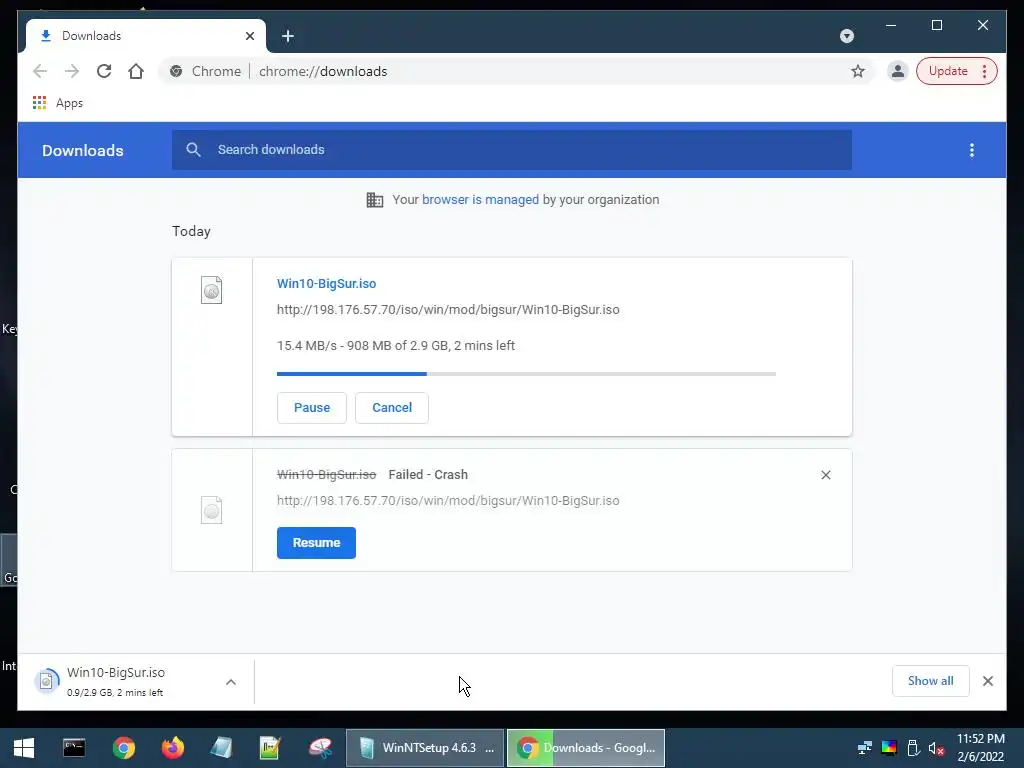Select the Downloads browser tab
Viewport: 1024px width, 768px height.
click(146, 36)
